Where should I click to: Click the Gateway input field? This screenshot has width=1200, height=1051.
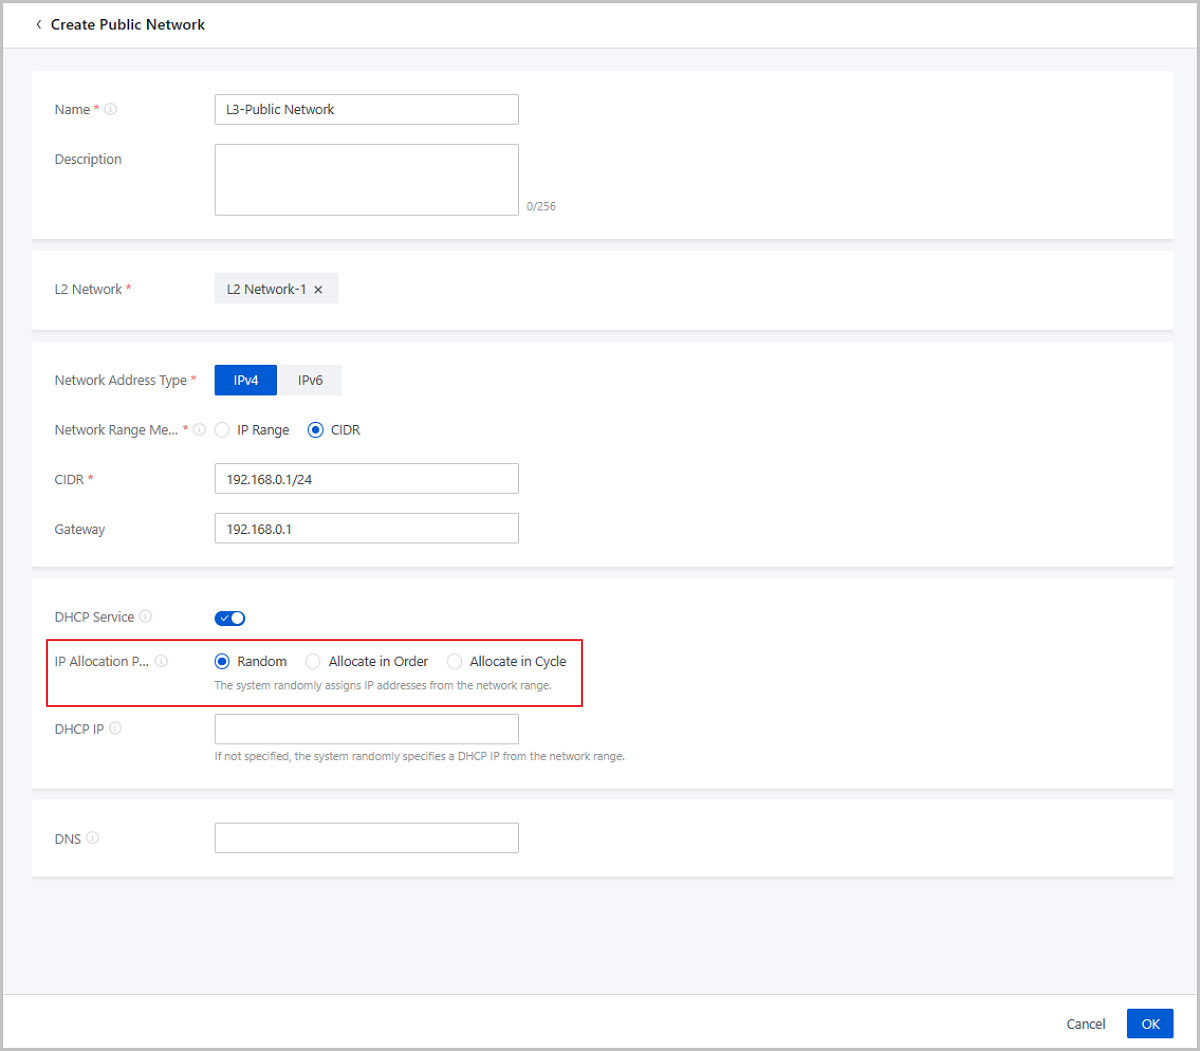coord(366,529)
